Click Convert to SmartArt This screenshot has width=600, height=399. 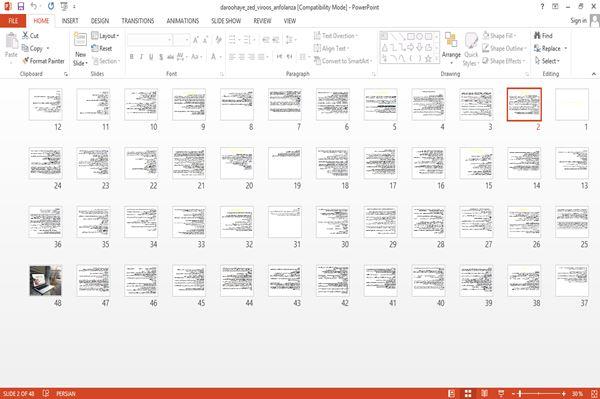coord(343,61)
